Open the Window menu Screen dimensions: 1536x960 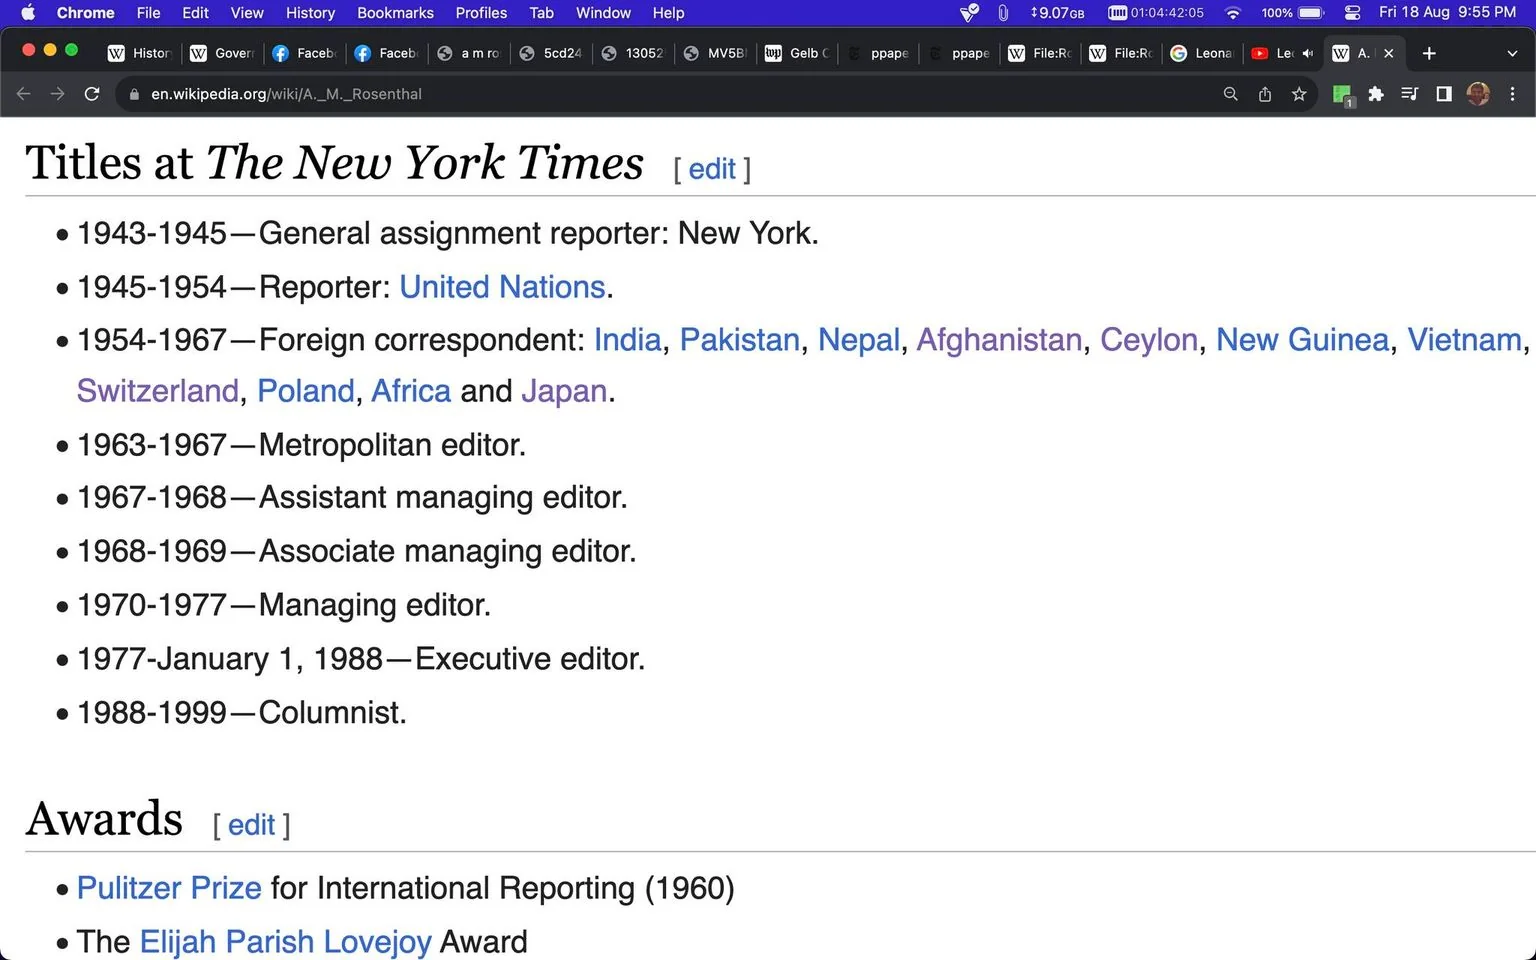[603, 12]
